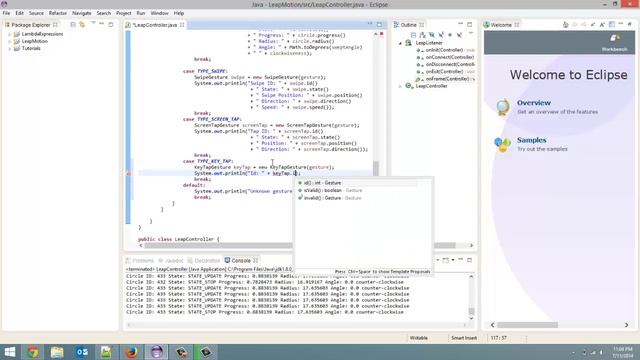Select the LeapMotion project row

[x=31, y=41]
